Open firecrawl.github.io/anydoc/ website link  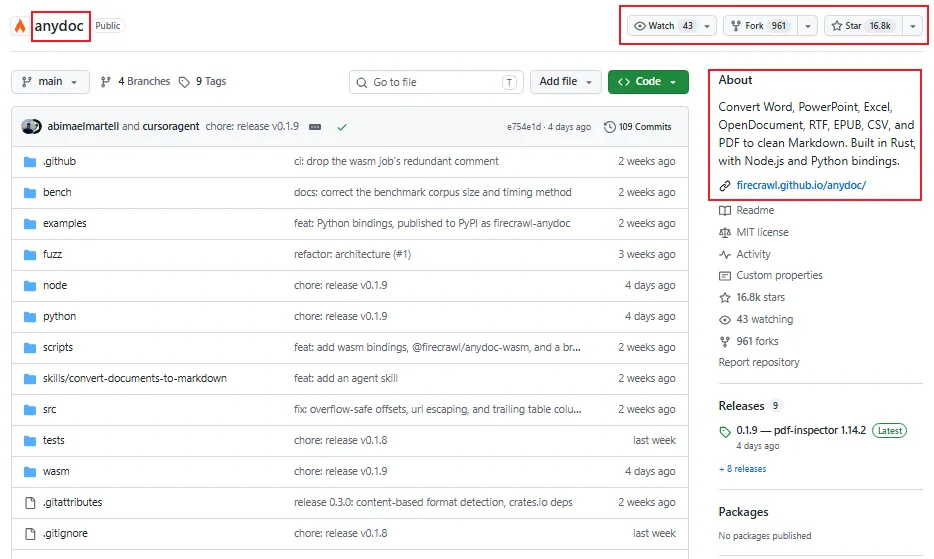(x=801, y=185)
